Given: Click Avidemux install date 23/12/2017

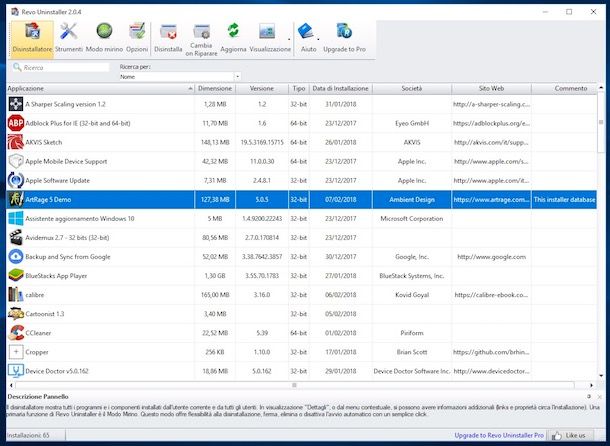Looking at the screenshot, I should 340,238.
